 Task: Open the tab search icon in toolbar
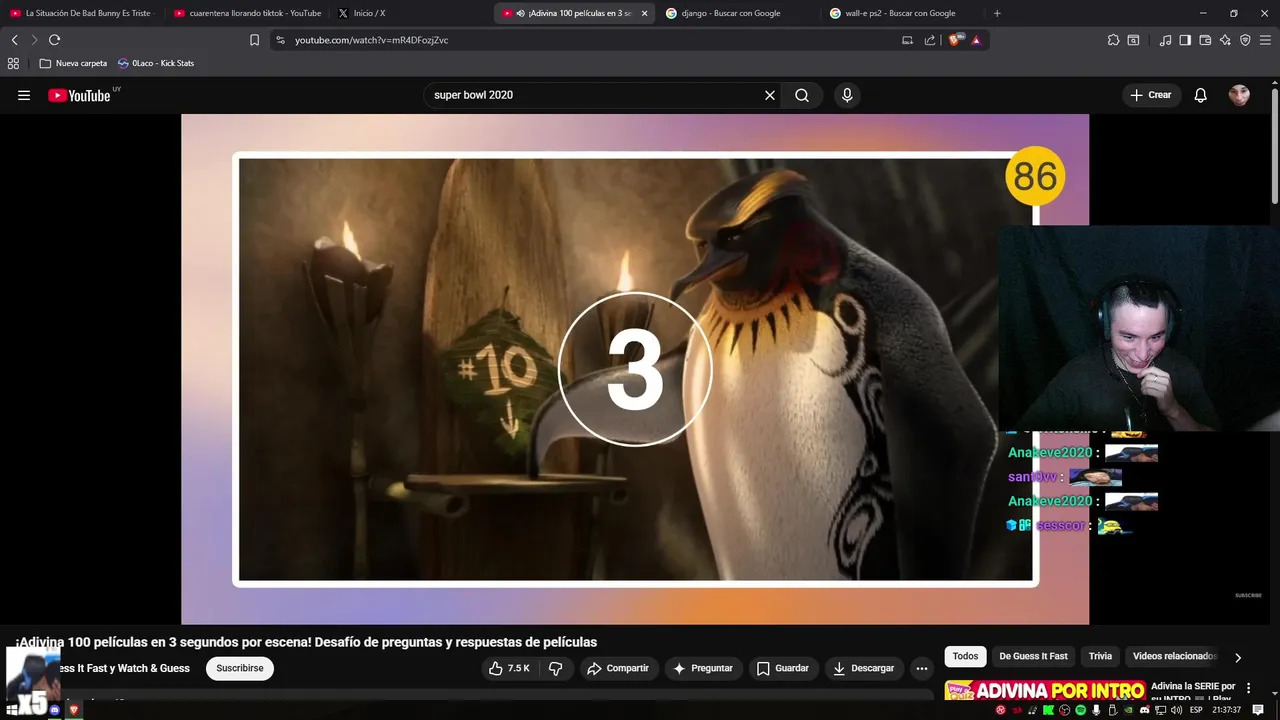[x=1133, y=40]
